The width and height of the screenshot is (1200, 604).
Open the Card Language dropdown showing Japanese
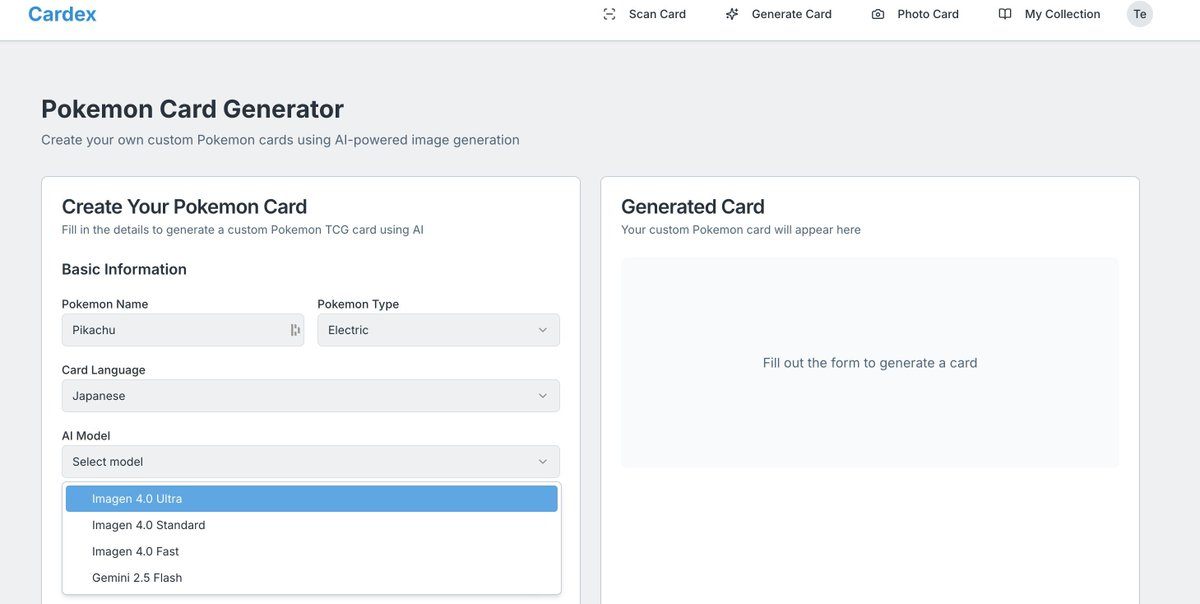point(311,396)
